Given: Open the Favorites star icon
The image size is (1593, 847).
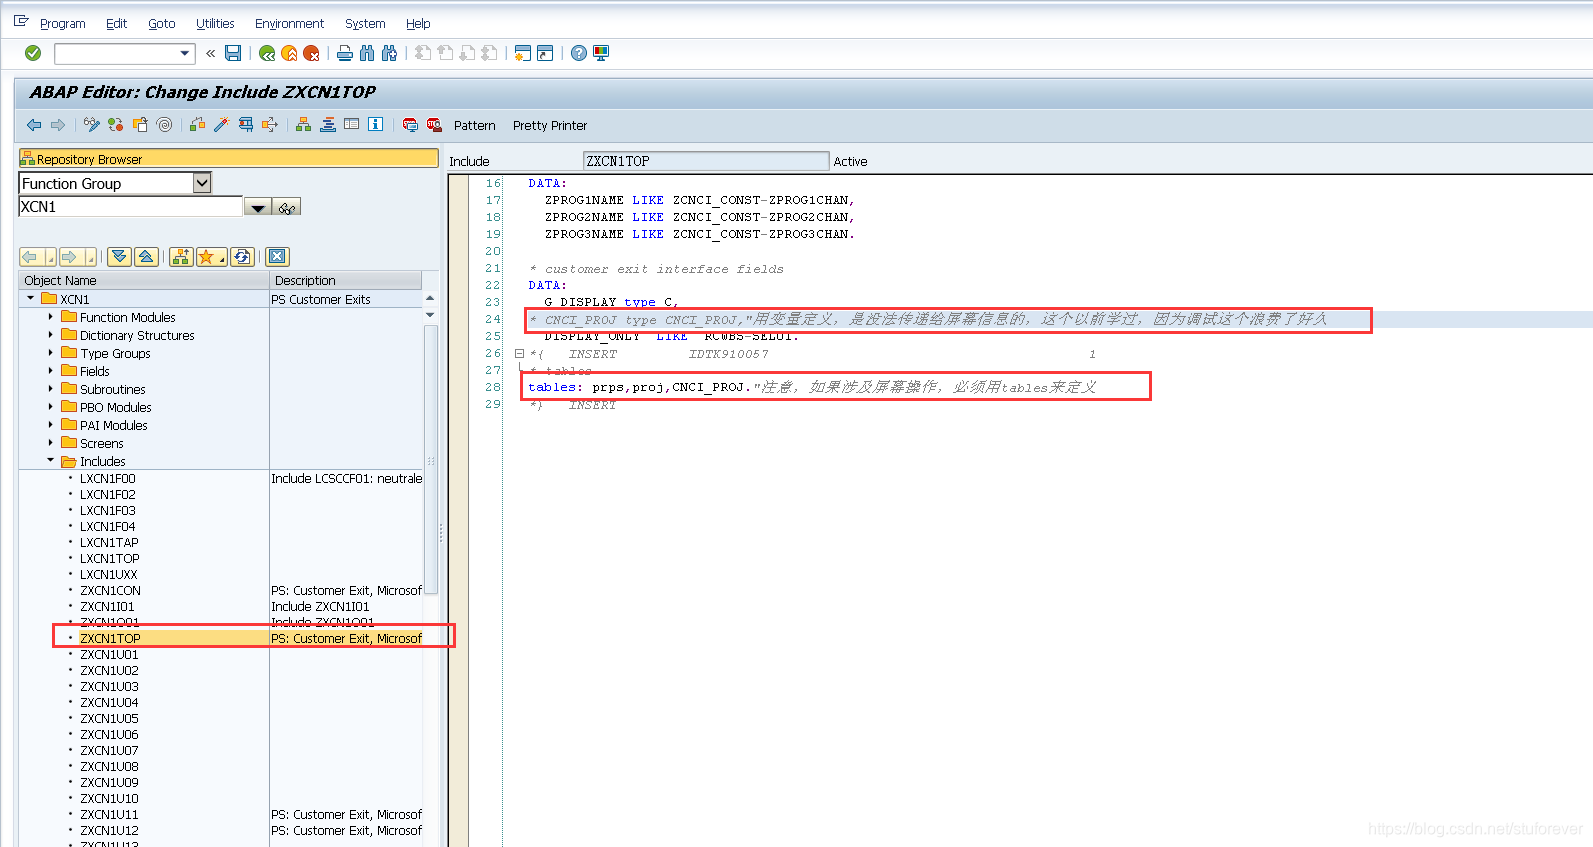Looking at the screenshot, I should (x=211, y=257).
